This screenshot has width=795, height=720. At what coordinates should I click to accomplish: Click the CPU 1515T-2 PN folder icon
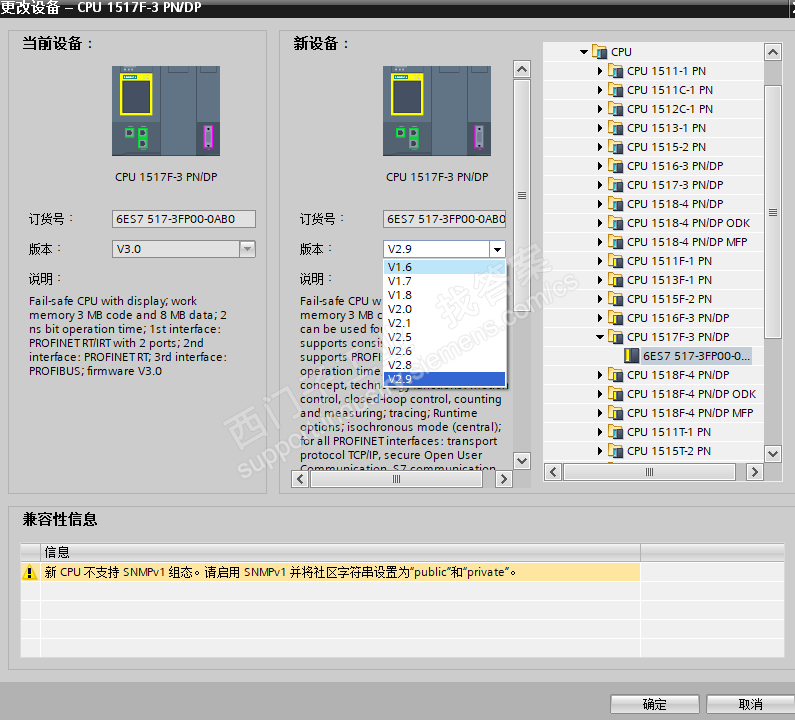pos(615,451)
